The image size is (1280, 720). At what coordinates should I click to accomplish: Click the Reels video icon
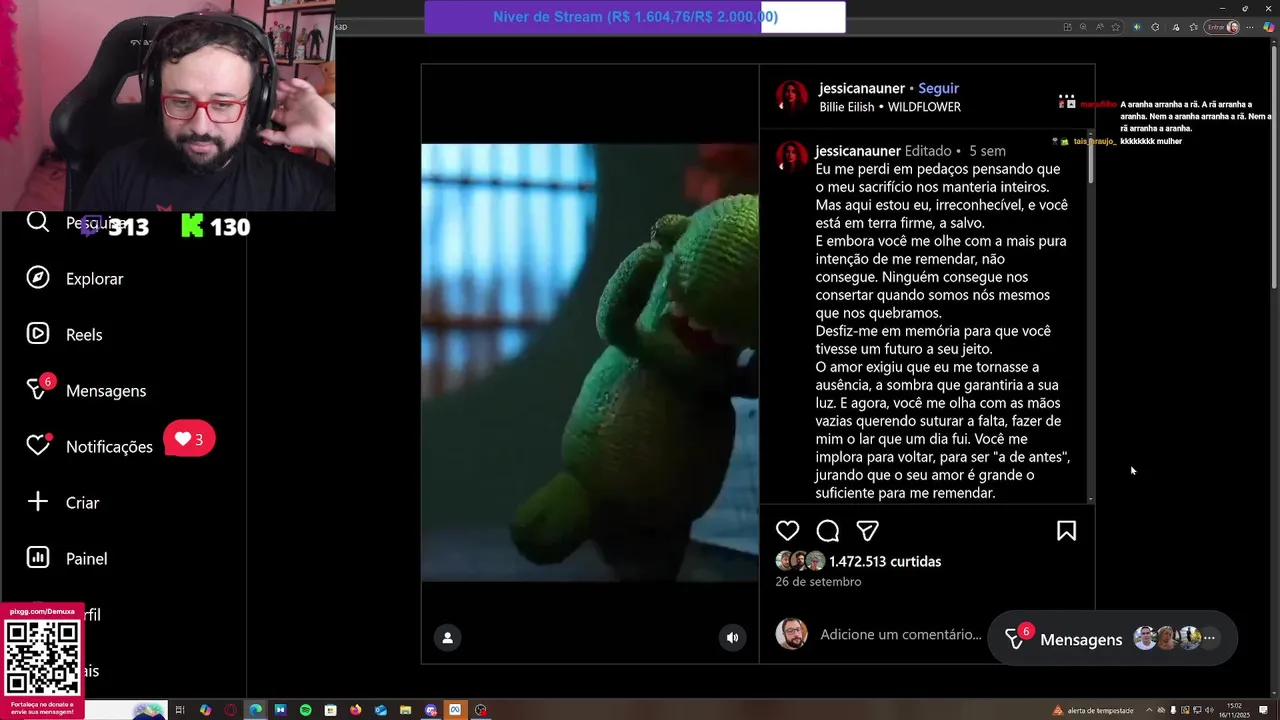point(38,334)
